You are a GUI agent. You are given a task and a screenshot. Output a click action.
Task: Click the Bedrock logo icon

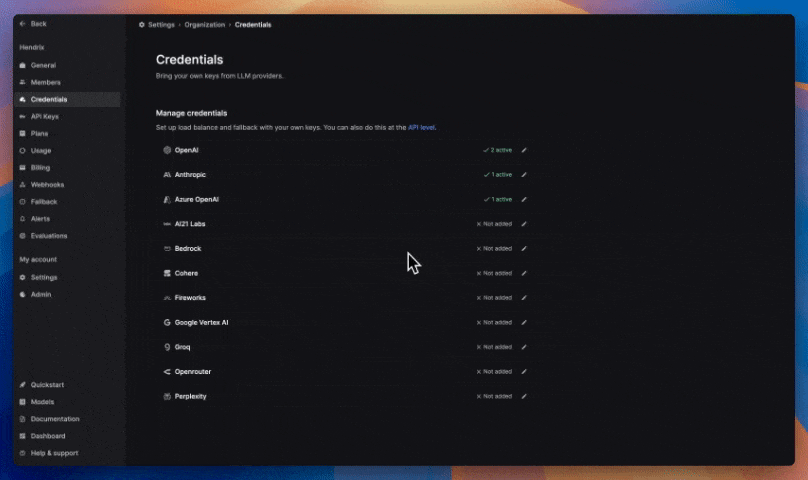click(x=167, y=249)
